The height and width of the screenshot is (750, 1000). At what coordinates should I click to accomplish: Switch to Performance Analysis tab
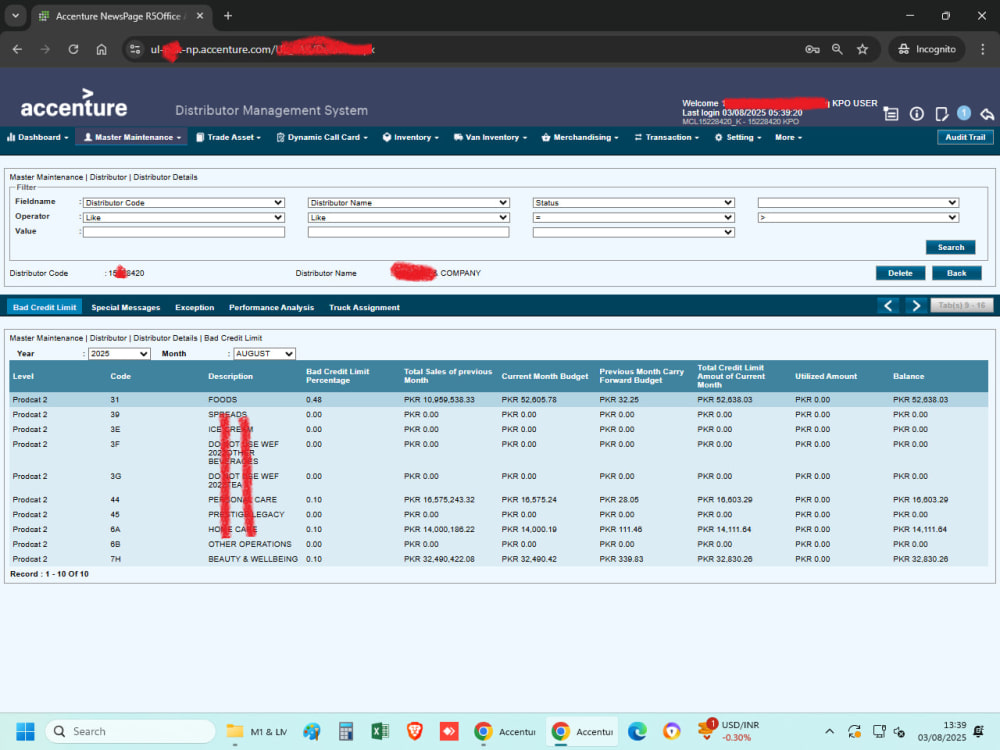(272, 307)
